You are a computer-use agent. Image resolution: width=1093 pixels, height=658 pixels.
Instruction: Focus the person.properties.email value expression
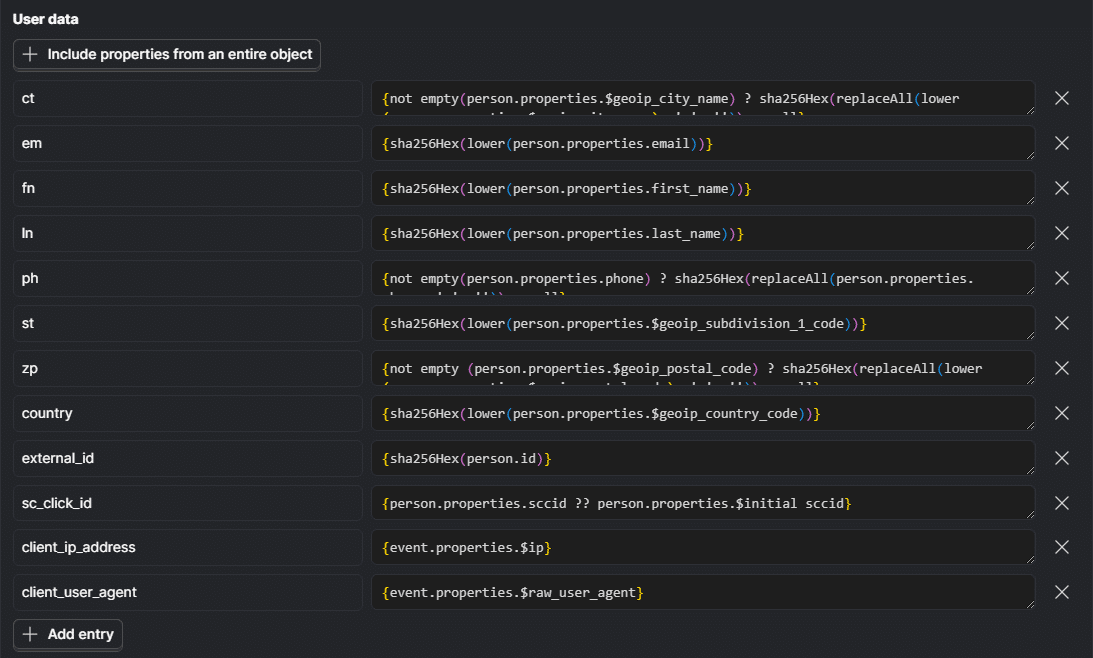pyautogui.click(x=703, y=143)
